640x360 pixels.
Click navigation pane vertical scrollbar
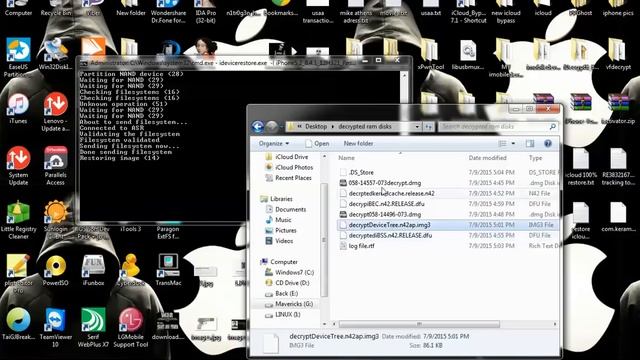324,239
